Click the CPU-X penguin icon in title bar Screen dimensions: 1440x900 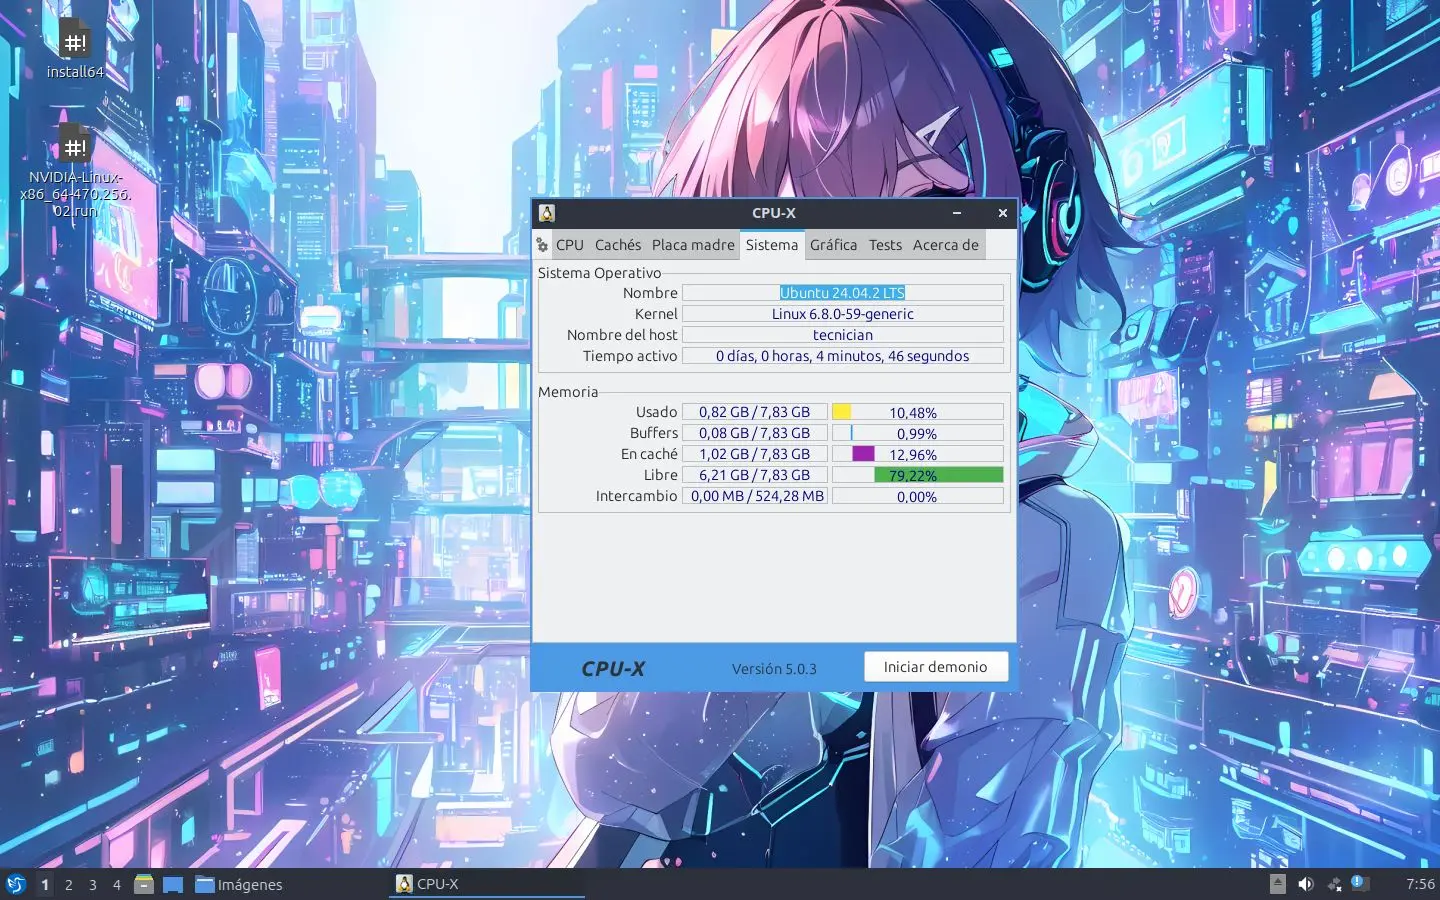point(546,213)
